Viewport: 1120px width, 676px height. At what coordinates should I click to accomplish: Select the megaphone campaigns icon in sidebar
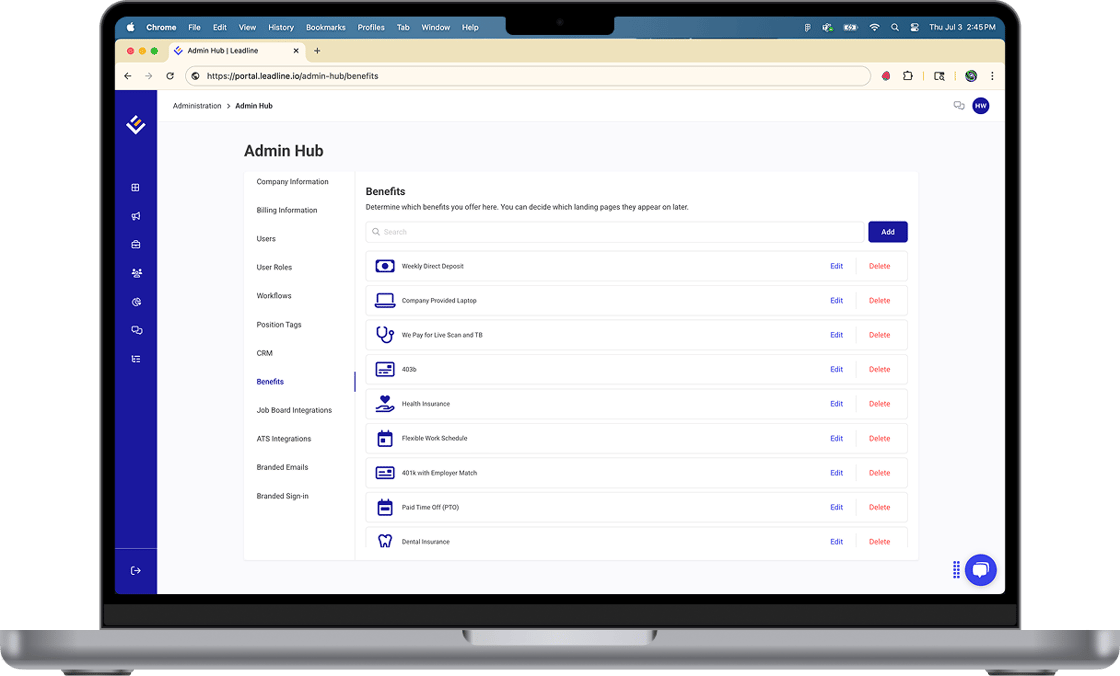135,215
